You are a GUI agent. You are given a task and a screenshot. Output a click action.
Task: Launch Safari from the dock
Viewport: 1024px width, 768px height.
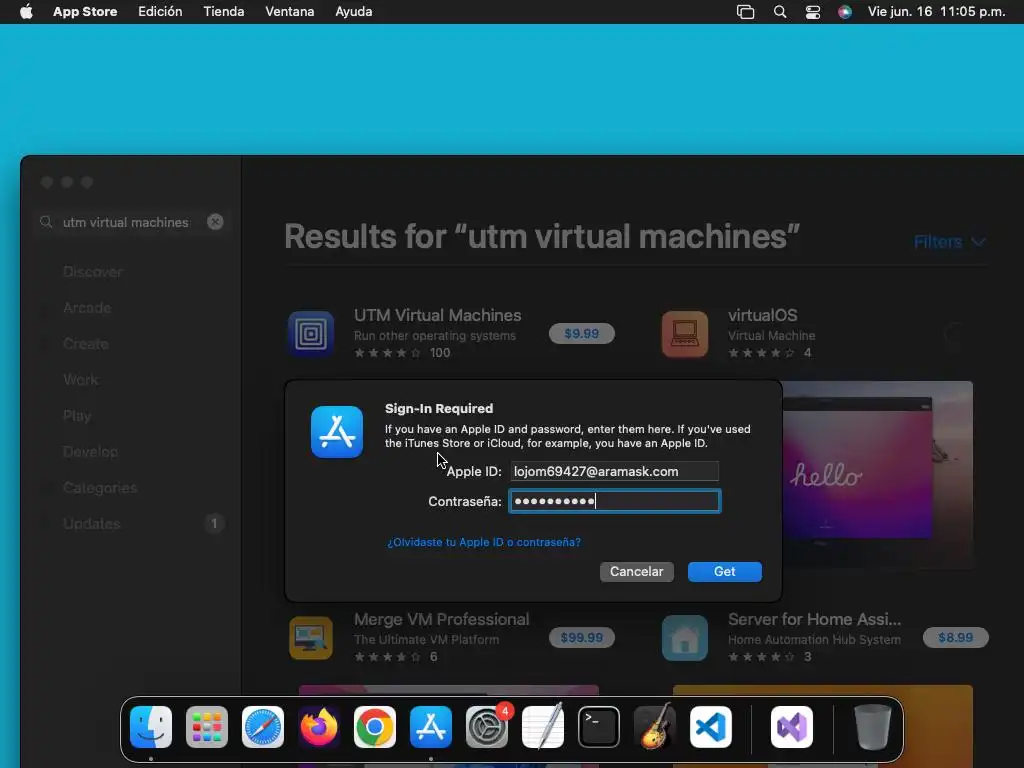263,727
